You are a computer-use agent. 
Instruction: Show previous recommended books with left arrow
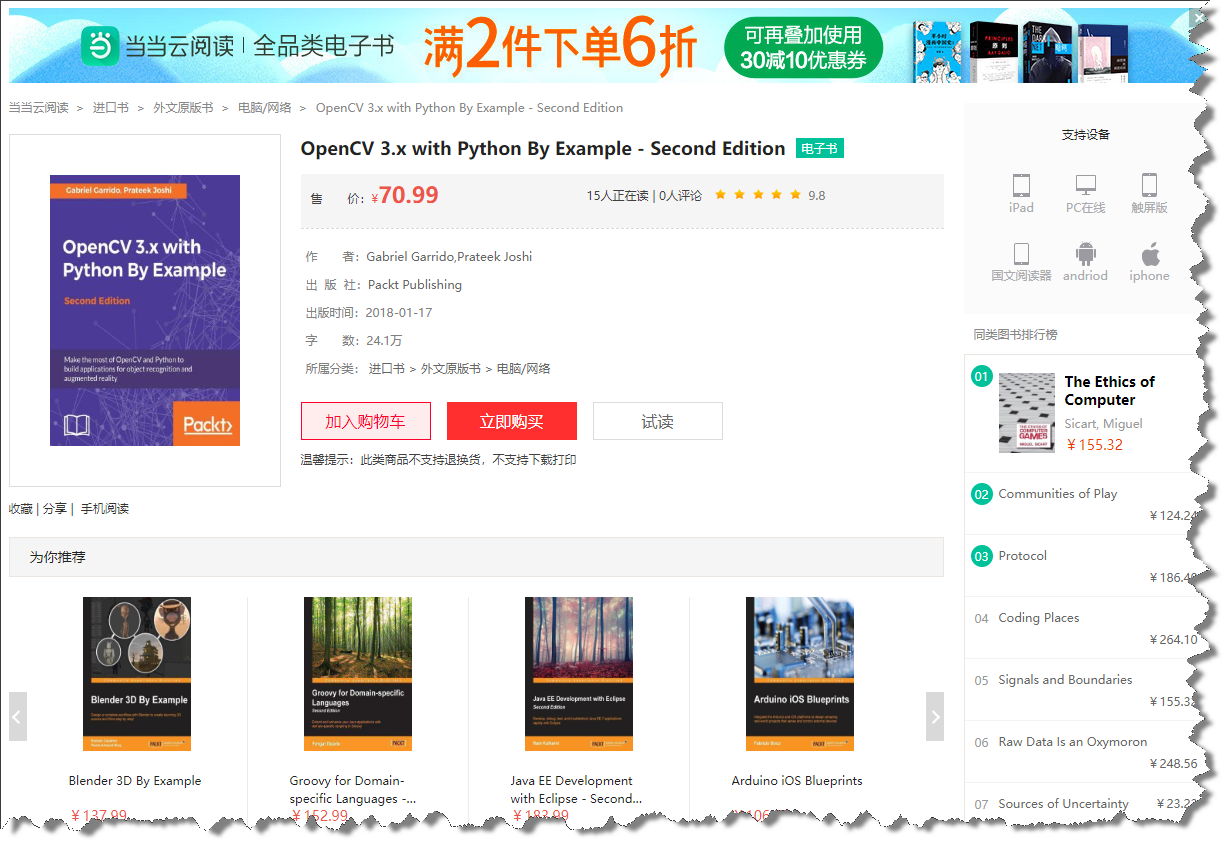click(x=17, y=716)
